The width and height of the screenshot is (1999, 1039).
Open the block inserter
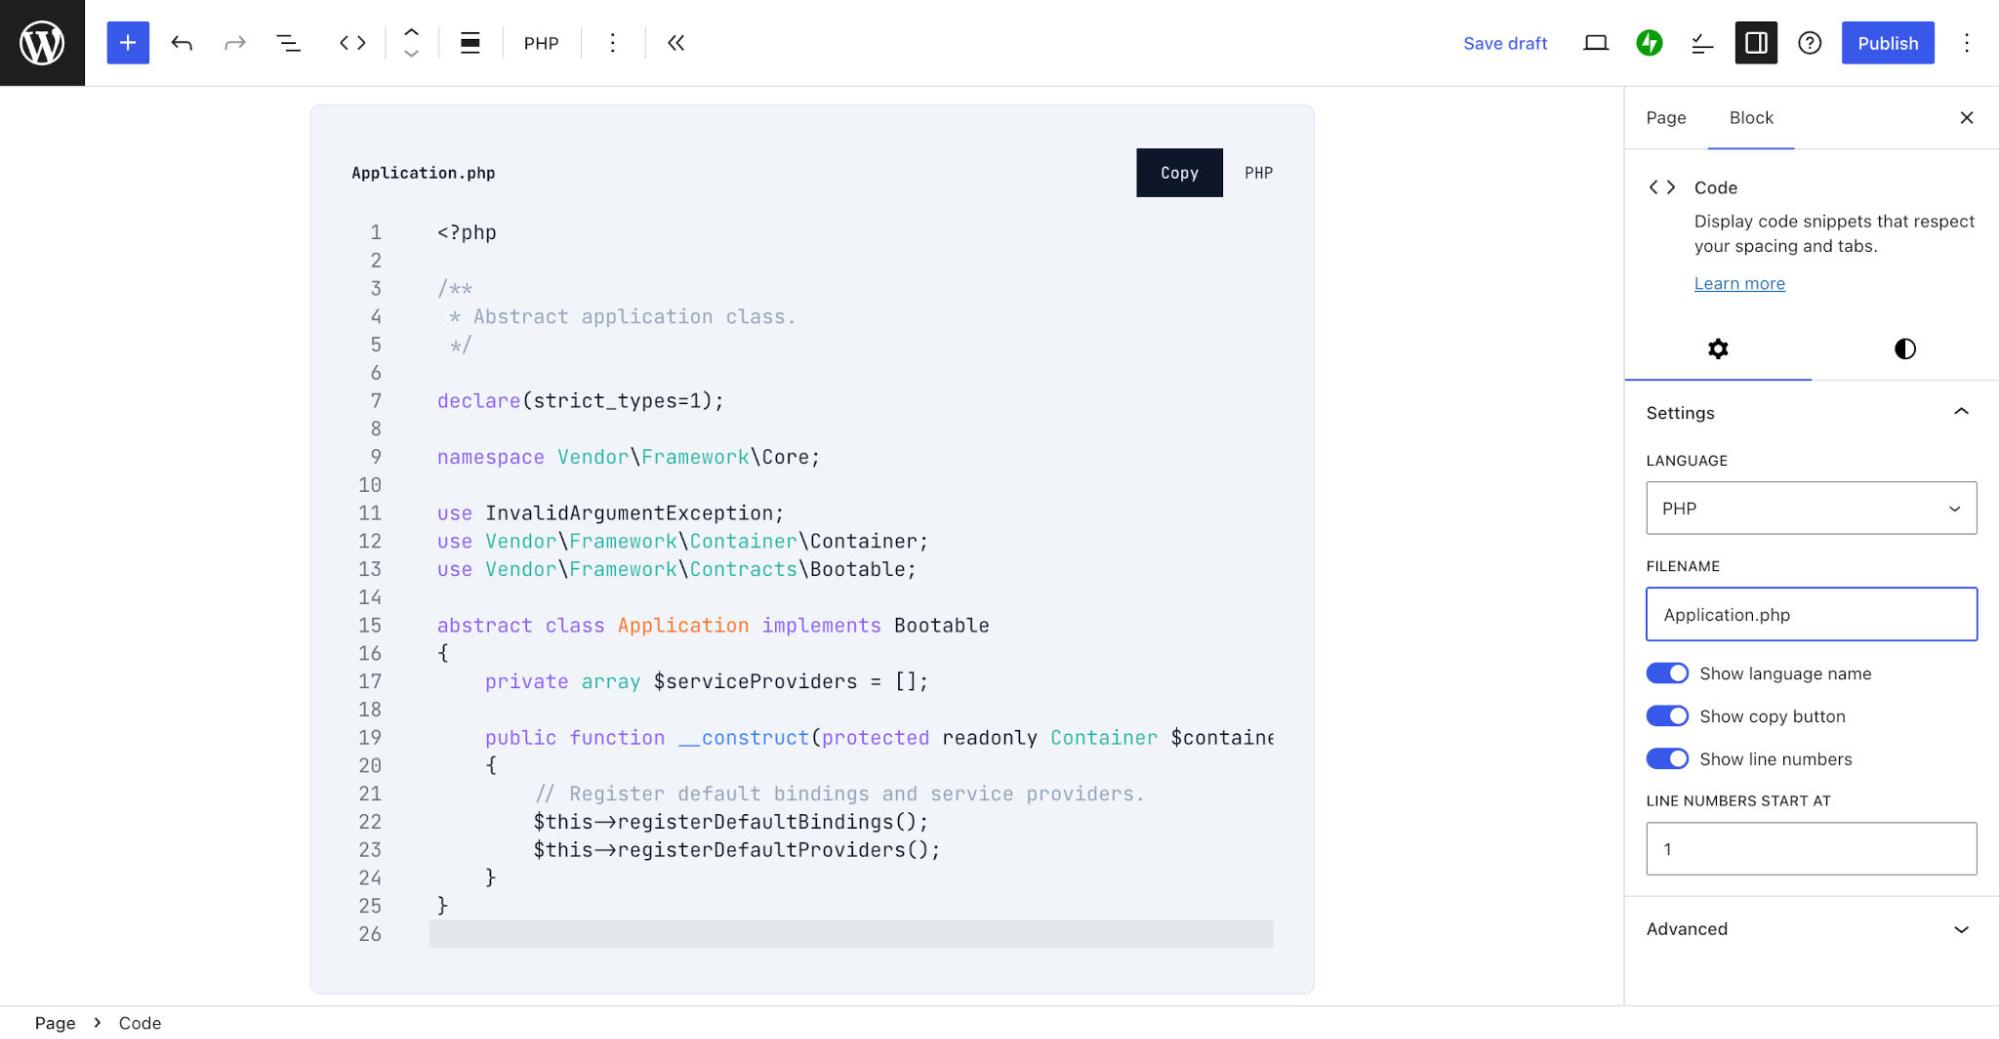(x=127, y=42)
